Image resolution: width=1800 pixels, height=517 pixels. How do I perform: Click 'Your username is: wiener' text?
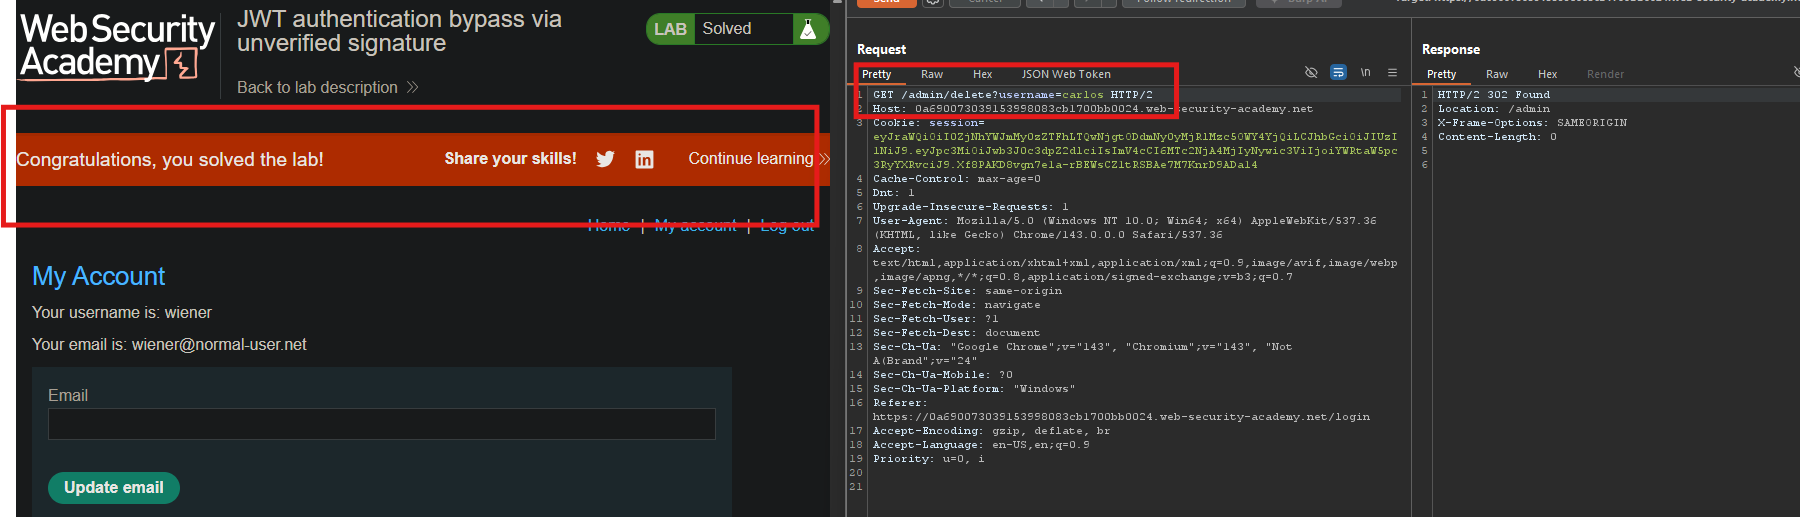click(x=122, y=313)
